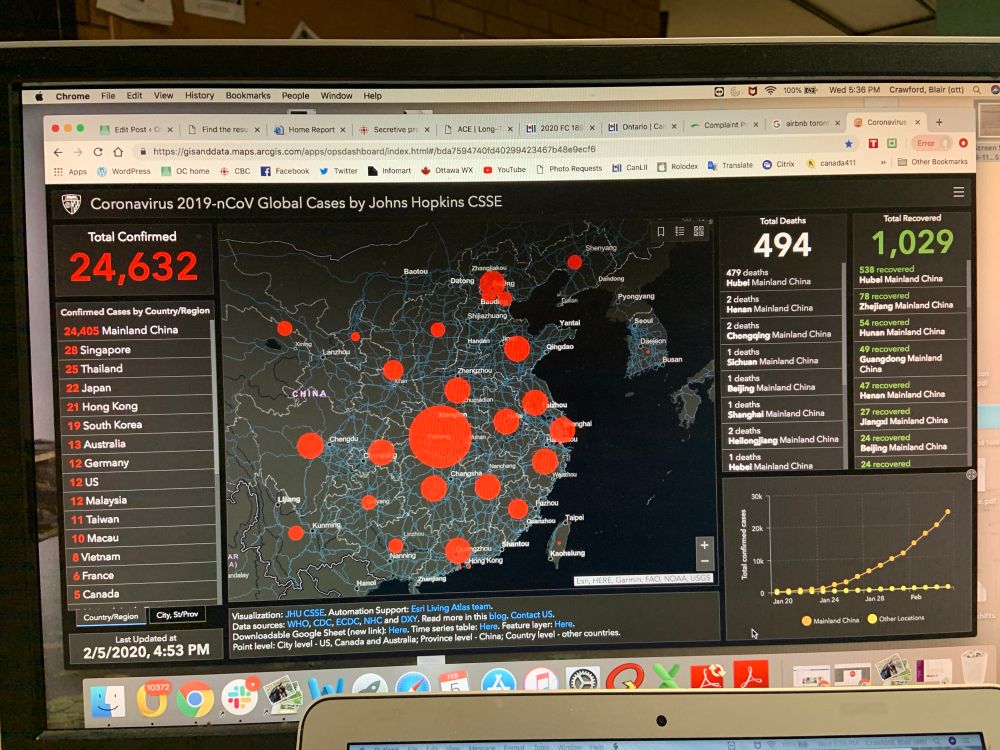Bookmark this page with the star

click(849, 144)
